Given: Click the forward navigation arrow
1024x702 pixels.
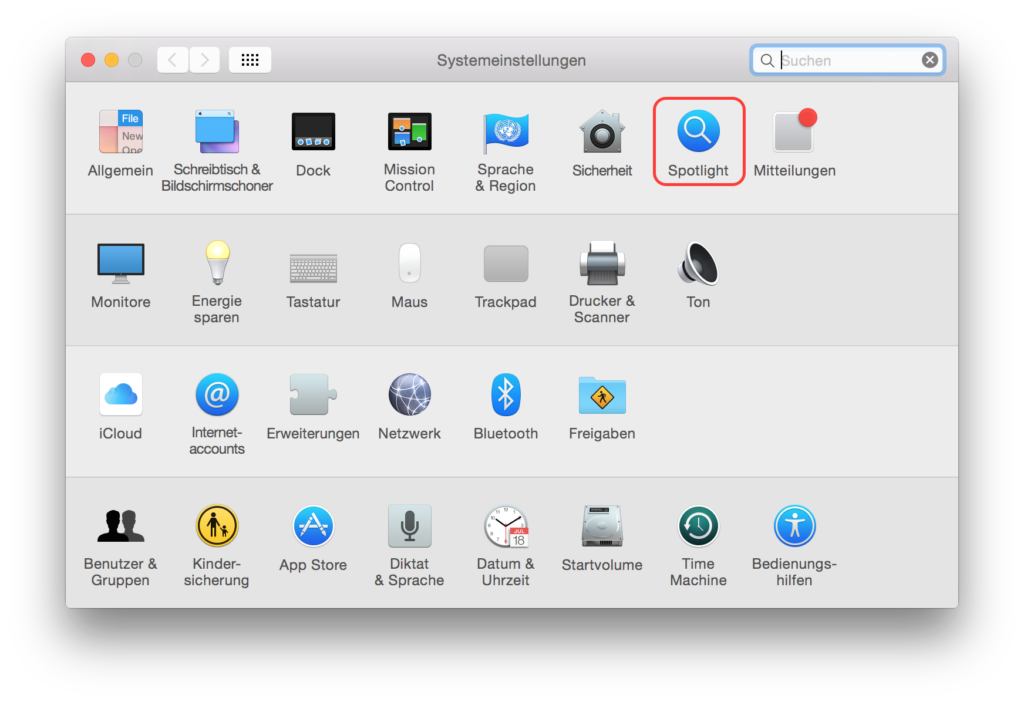Looking at the screenshot, I should [205, 60].
